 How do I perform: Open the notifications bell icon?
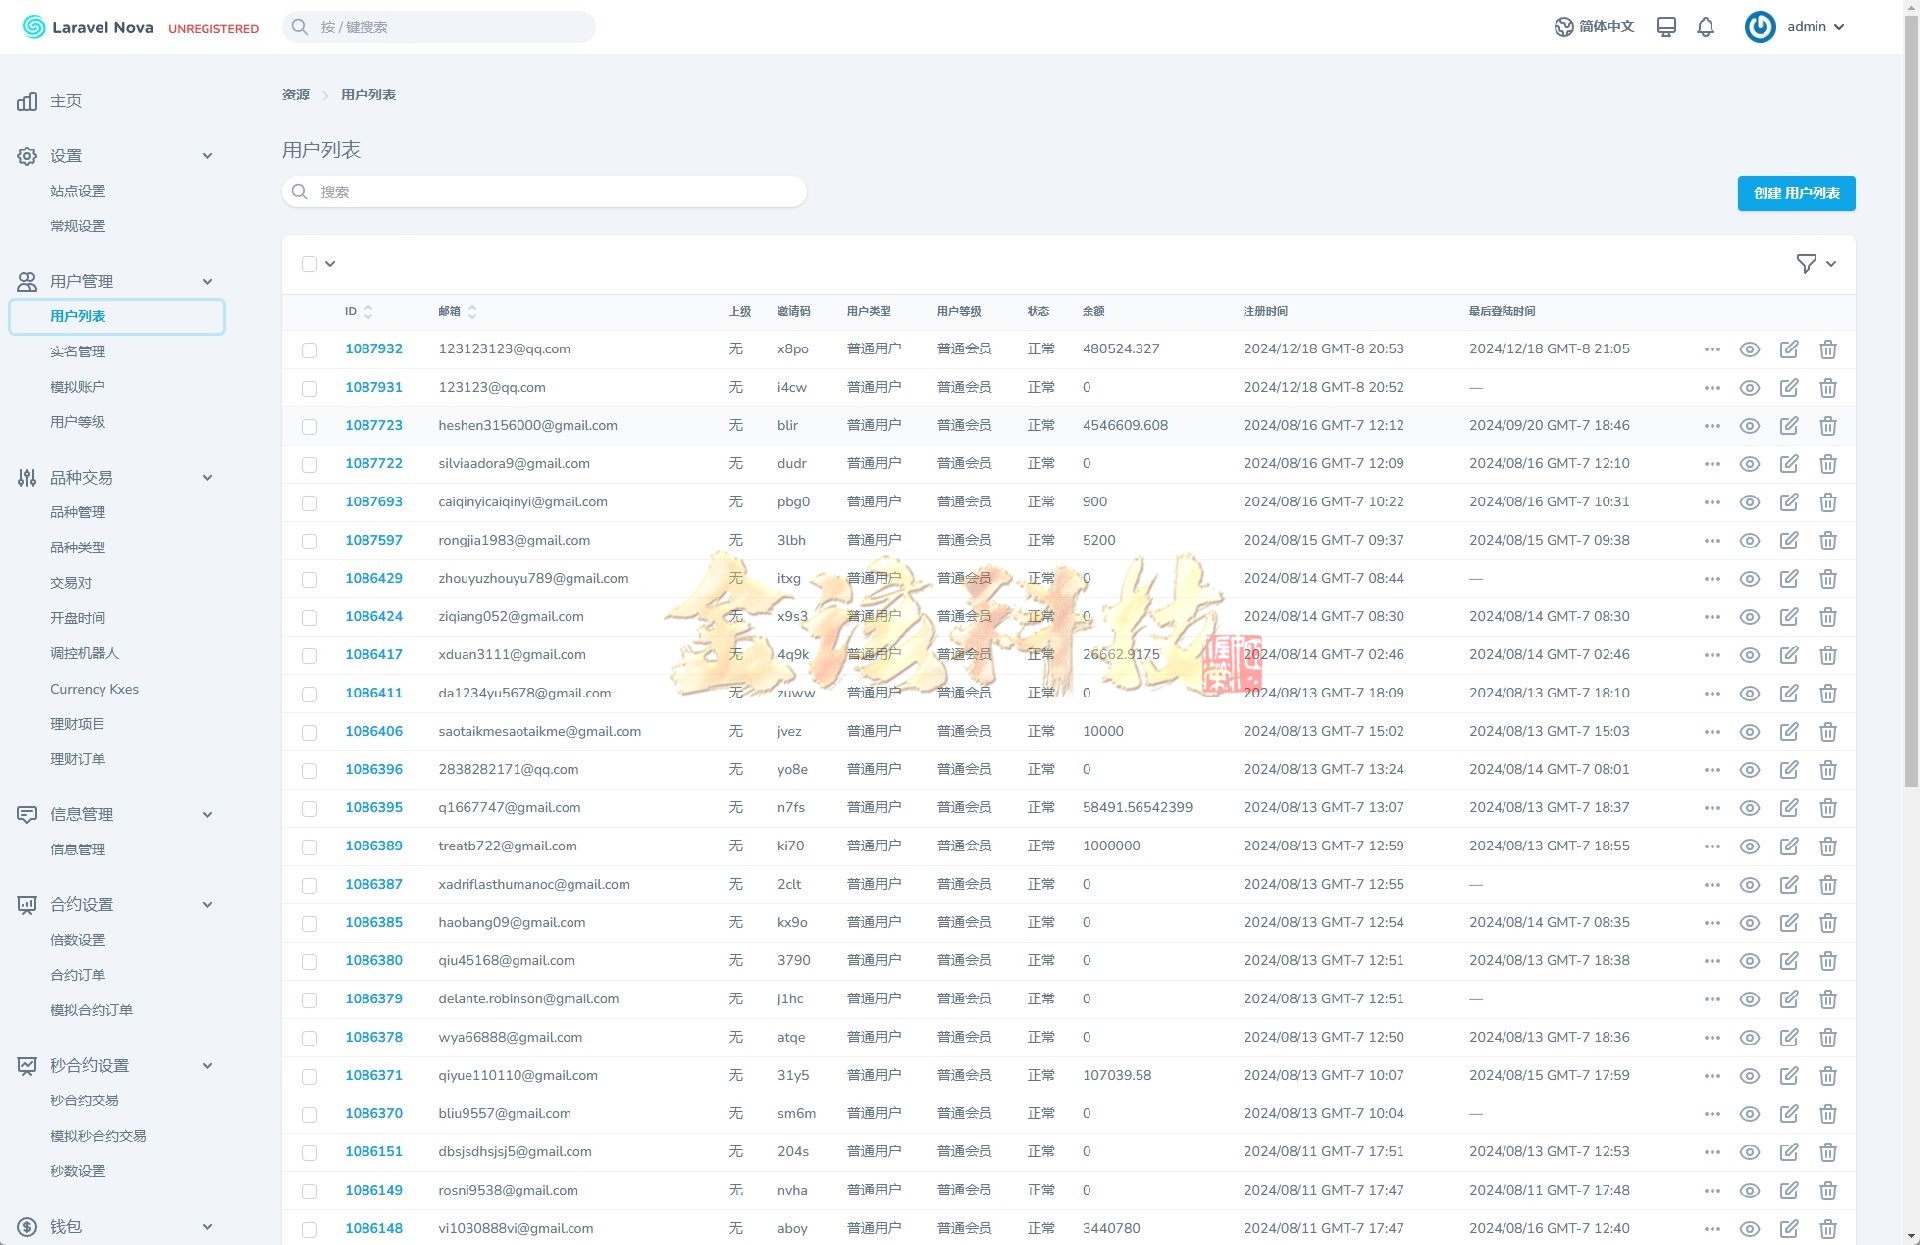[1705, 27]
